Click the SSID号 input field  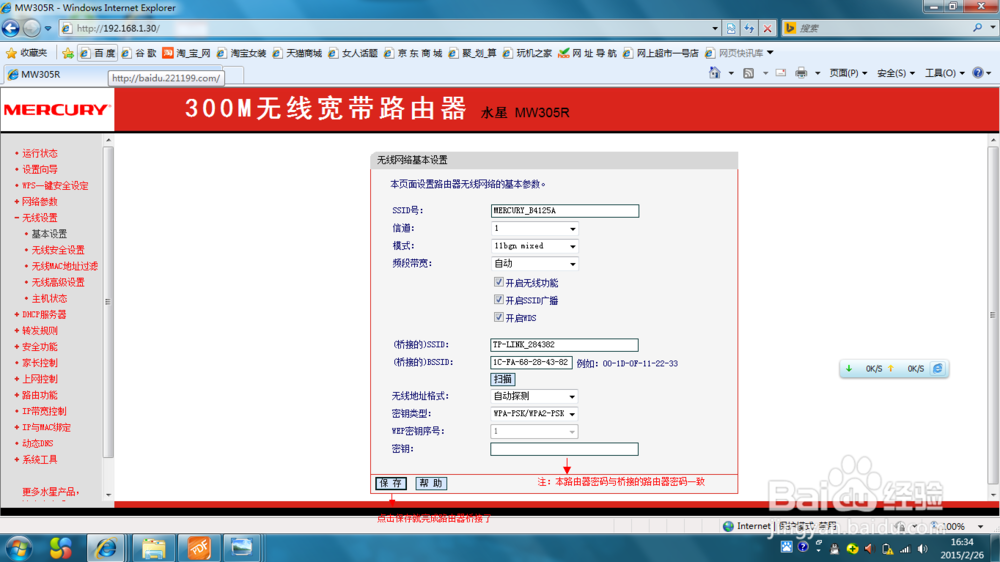tap(564, 211)
